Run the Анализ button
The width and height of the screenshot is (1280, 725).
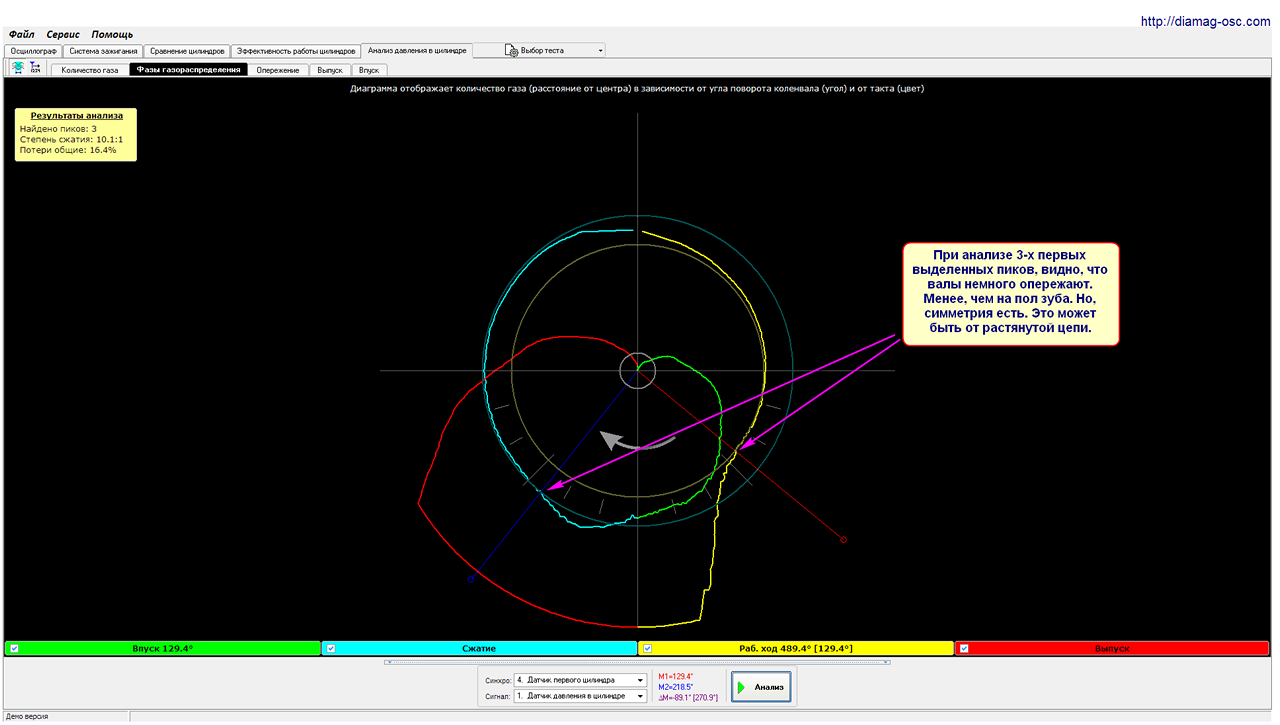[761, 687]
